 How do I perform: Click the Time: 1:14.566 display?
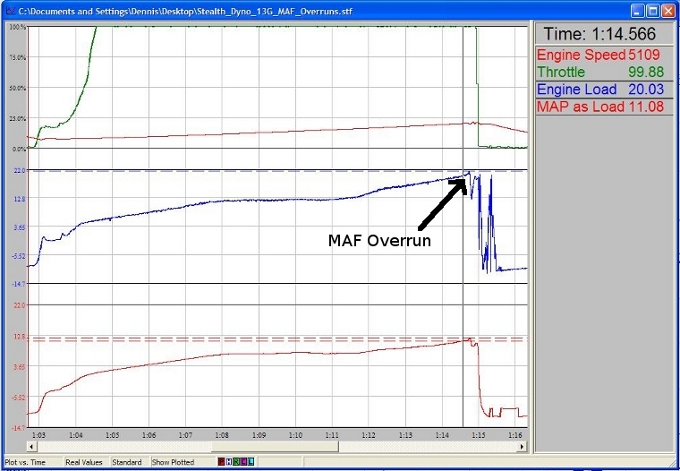tap(604, 34)
